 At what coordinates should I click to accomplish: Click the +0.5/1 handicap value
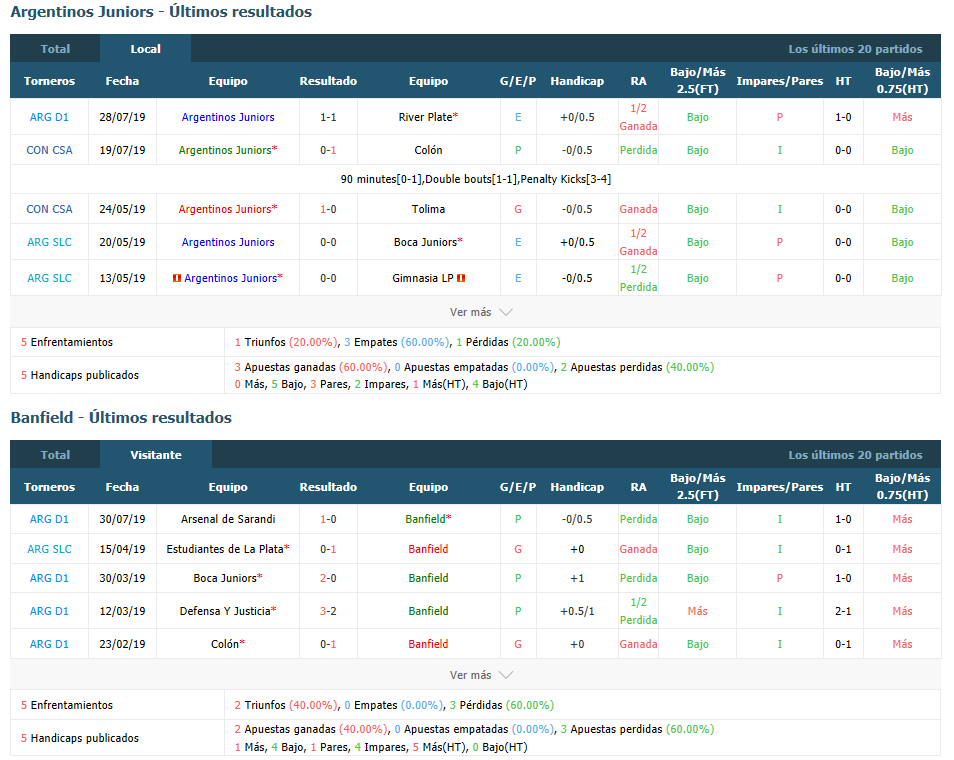(x=577, y=611)
